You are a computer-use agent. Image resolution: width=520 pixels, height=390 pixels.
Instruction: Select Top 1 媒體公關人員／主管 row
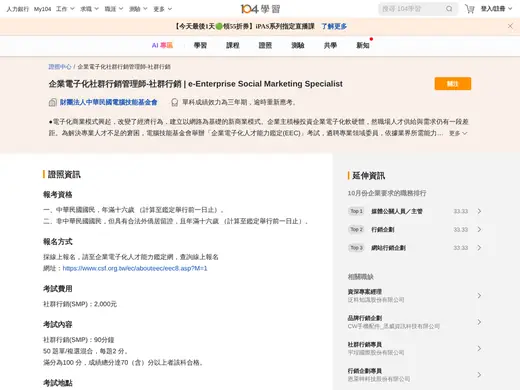[415, 211]
